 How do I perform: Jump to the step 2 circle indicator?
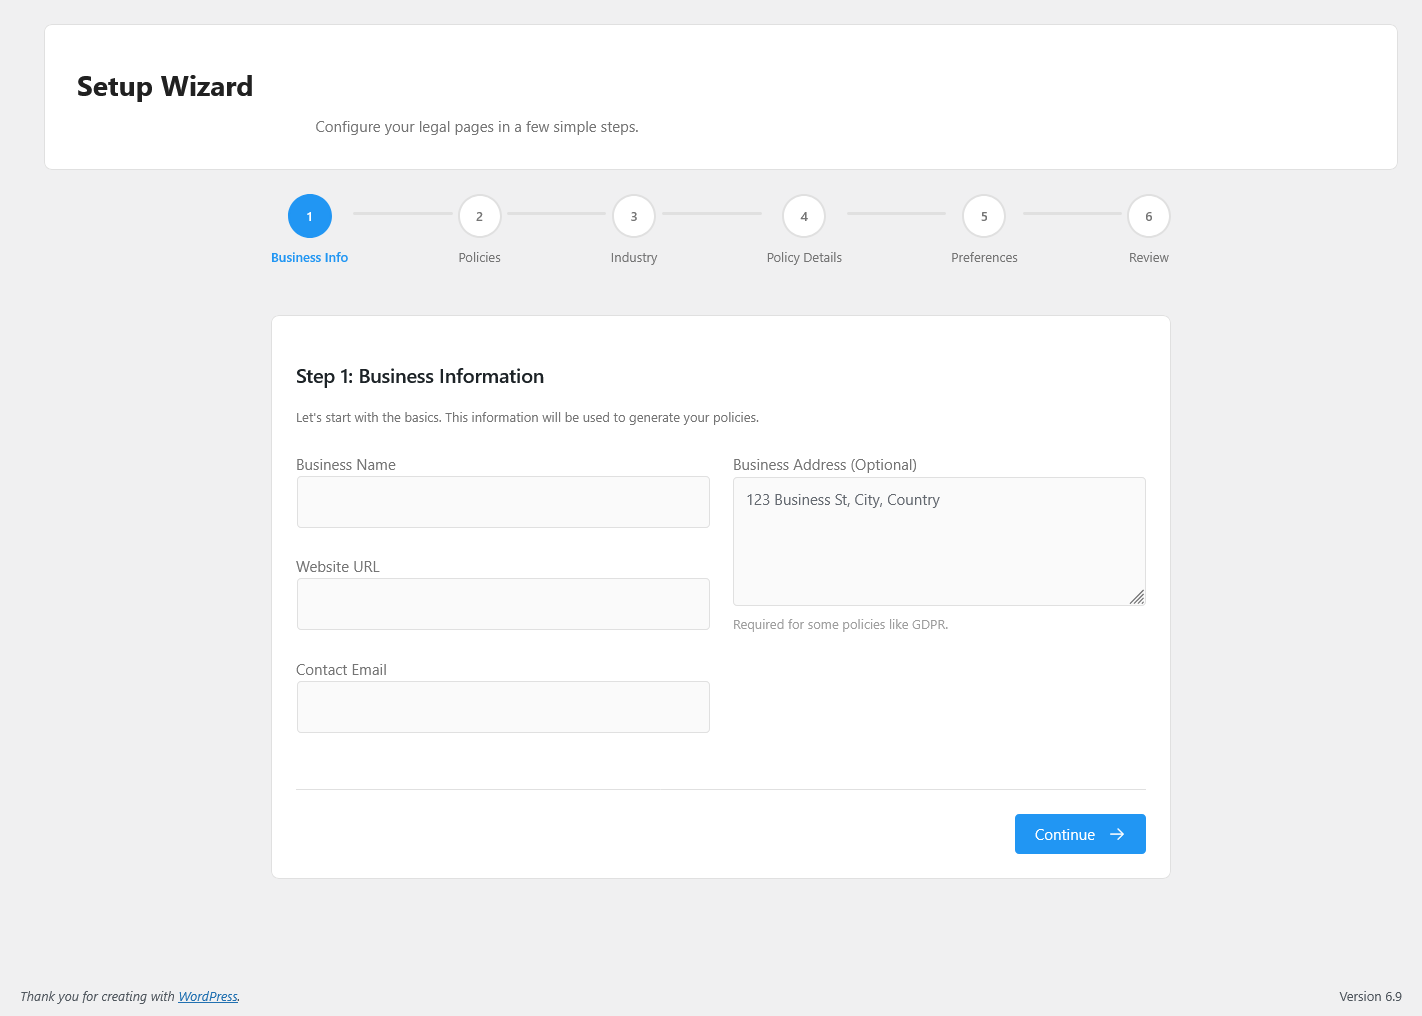pos(479,216)
